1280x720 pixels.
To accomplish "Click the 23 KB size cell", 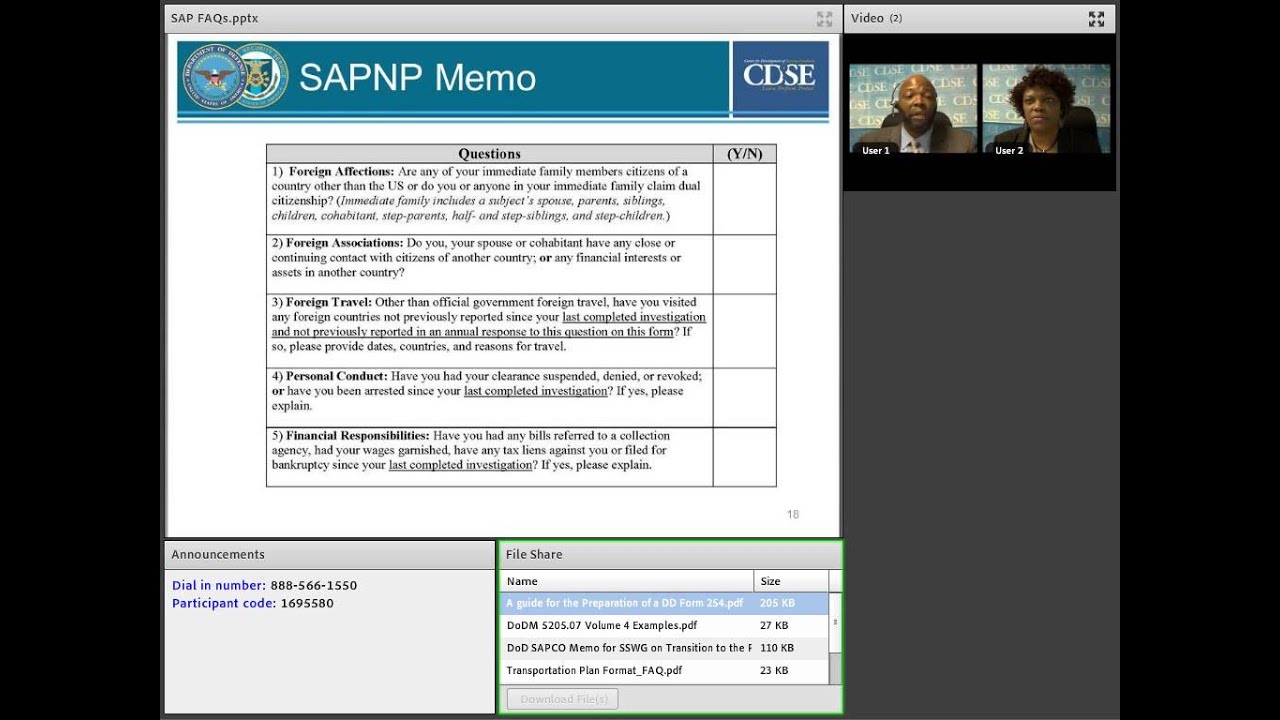I will coord(774,670).
